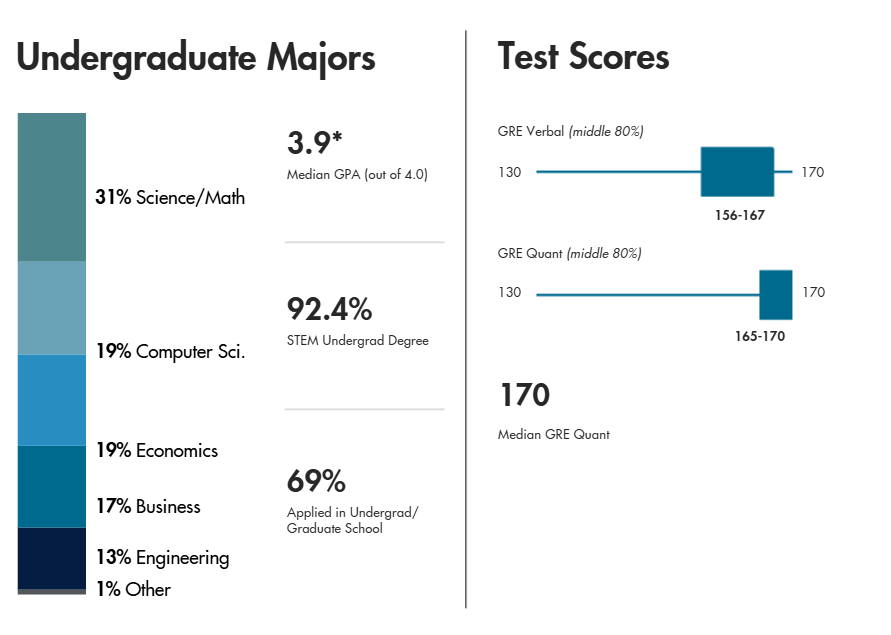
Task: Click the 31% Science/Math label
Action: [x=170, y=197]
